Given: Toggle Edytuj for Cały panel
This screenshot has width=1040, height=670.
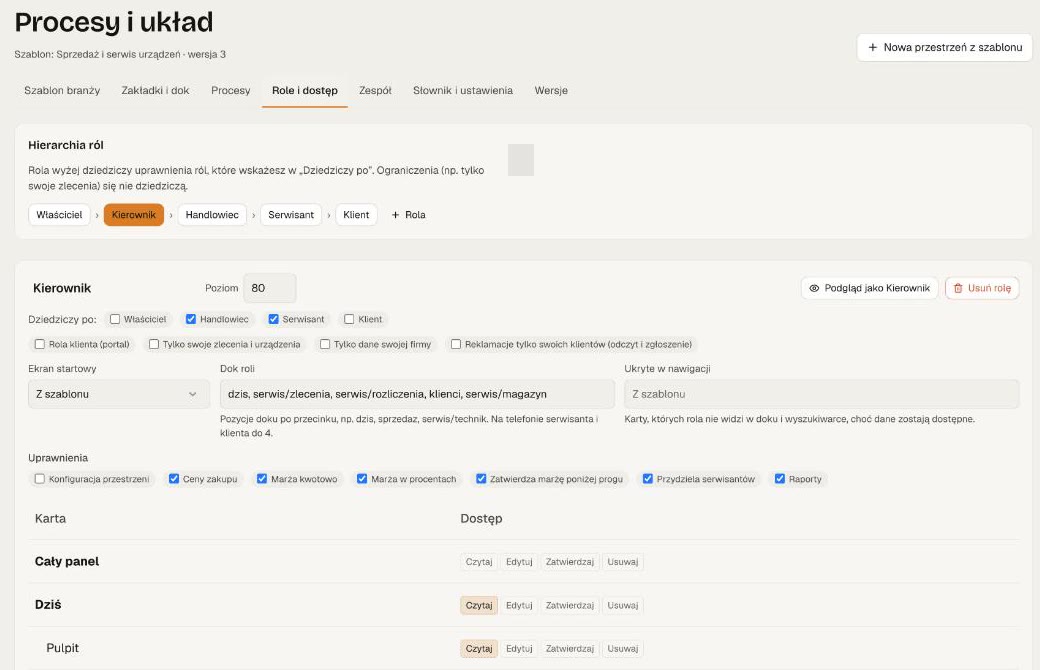Looking at the screenshot, I should tap(519, 562).
